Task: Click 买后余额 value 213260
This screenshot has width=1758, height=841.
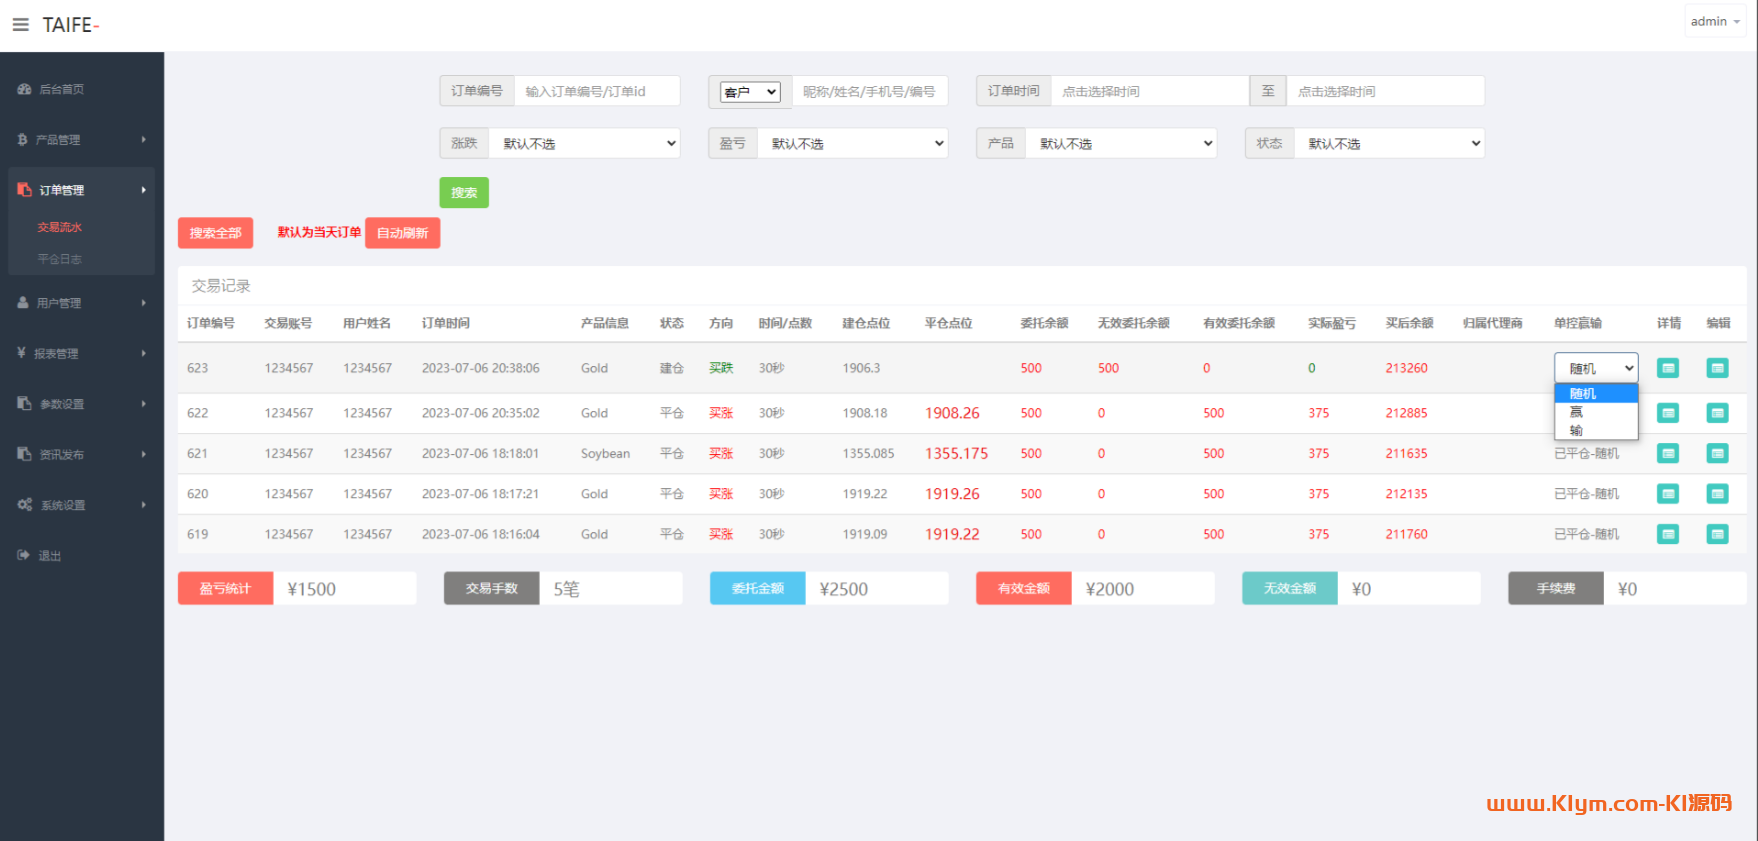Action: 1406,368
